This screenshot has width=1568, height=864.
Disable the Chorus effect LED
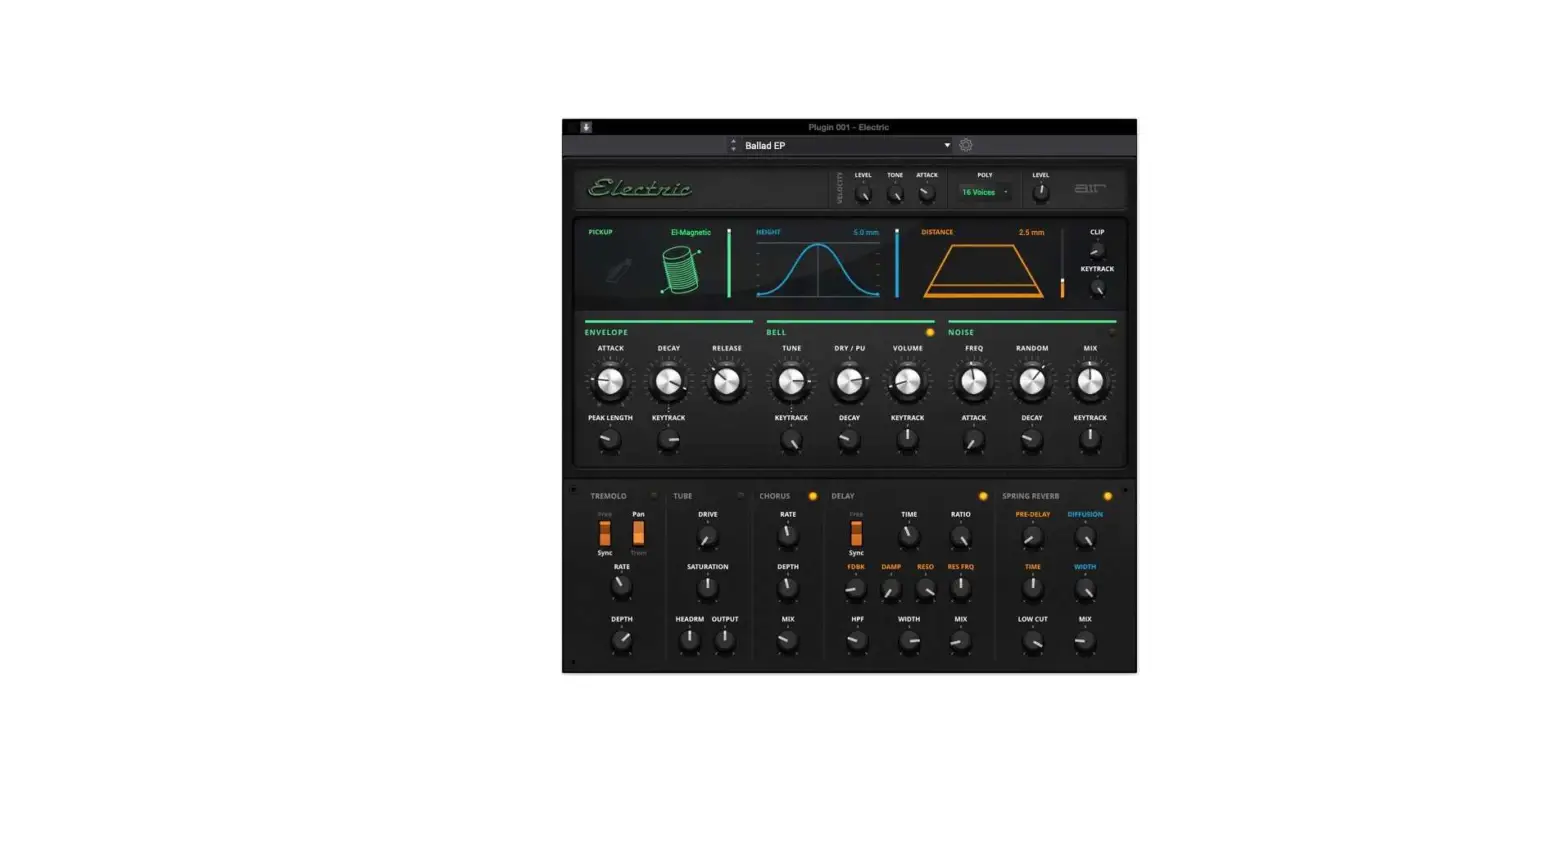813,496
